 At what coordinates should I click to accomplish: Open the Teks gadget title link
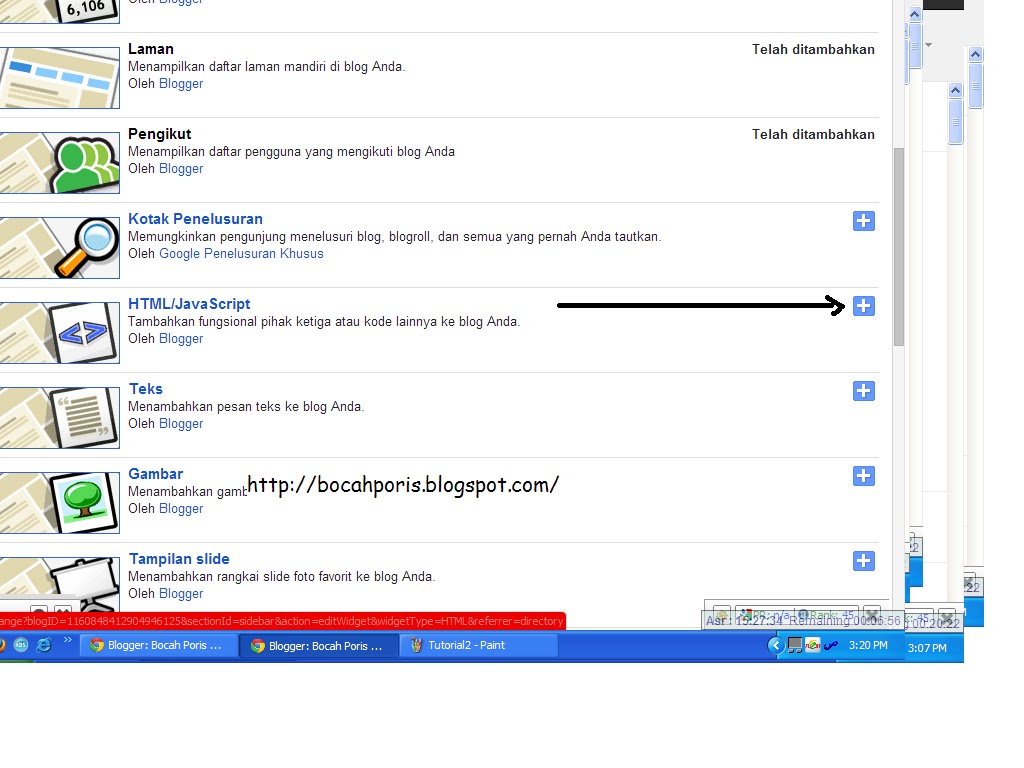146,389
